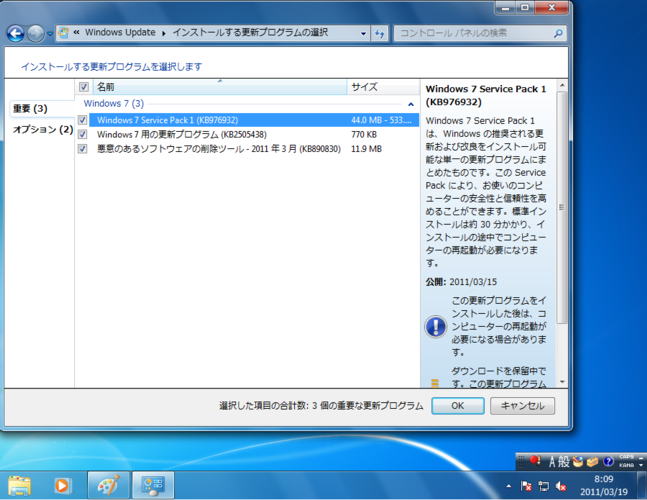The height and width of the screenshot is (500, 647).
Task: Click the details pane scroll down arrow
Action: [x=562, y=382]
